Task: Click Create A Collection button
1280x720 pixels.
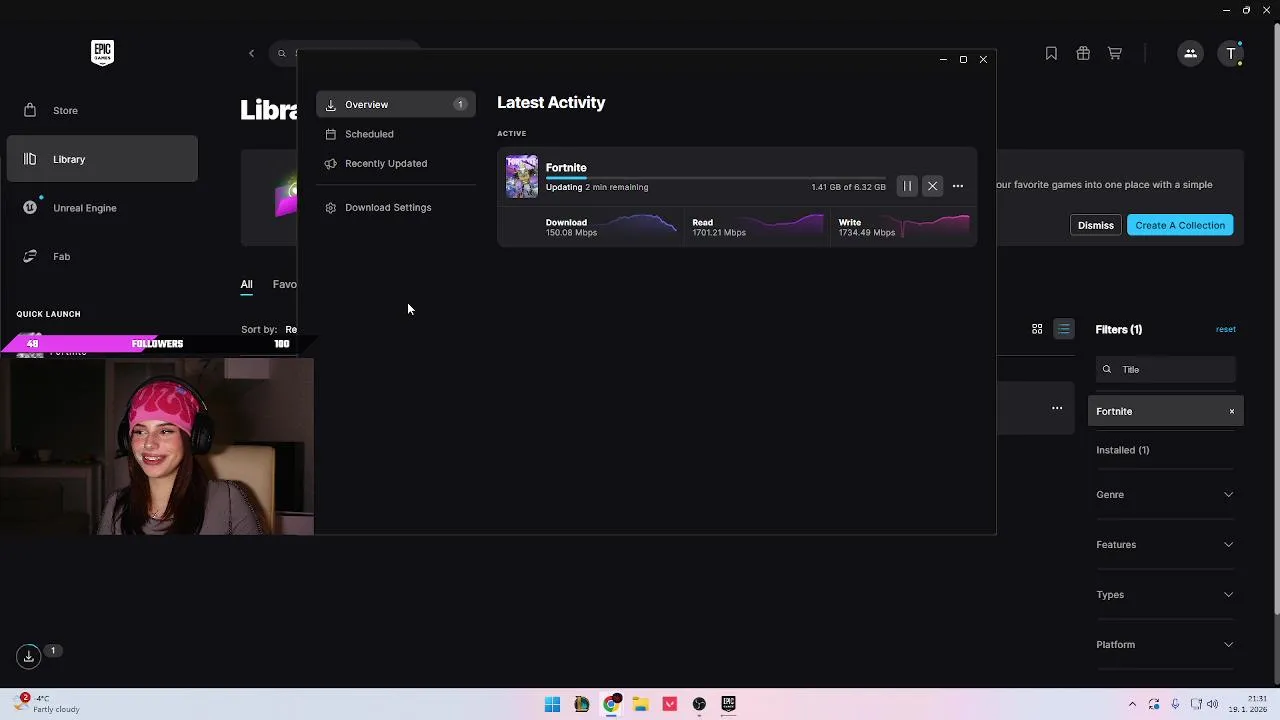Action: (1180, 225)
